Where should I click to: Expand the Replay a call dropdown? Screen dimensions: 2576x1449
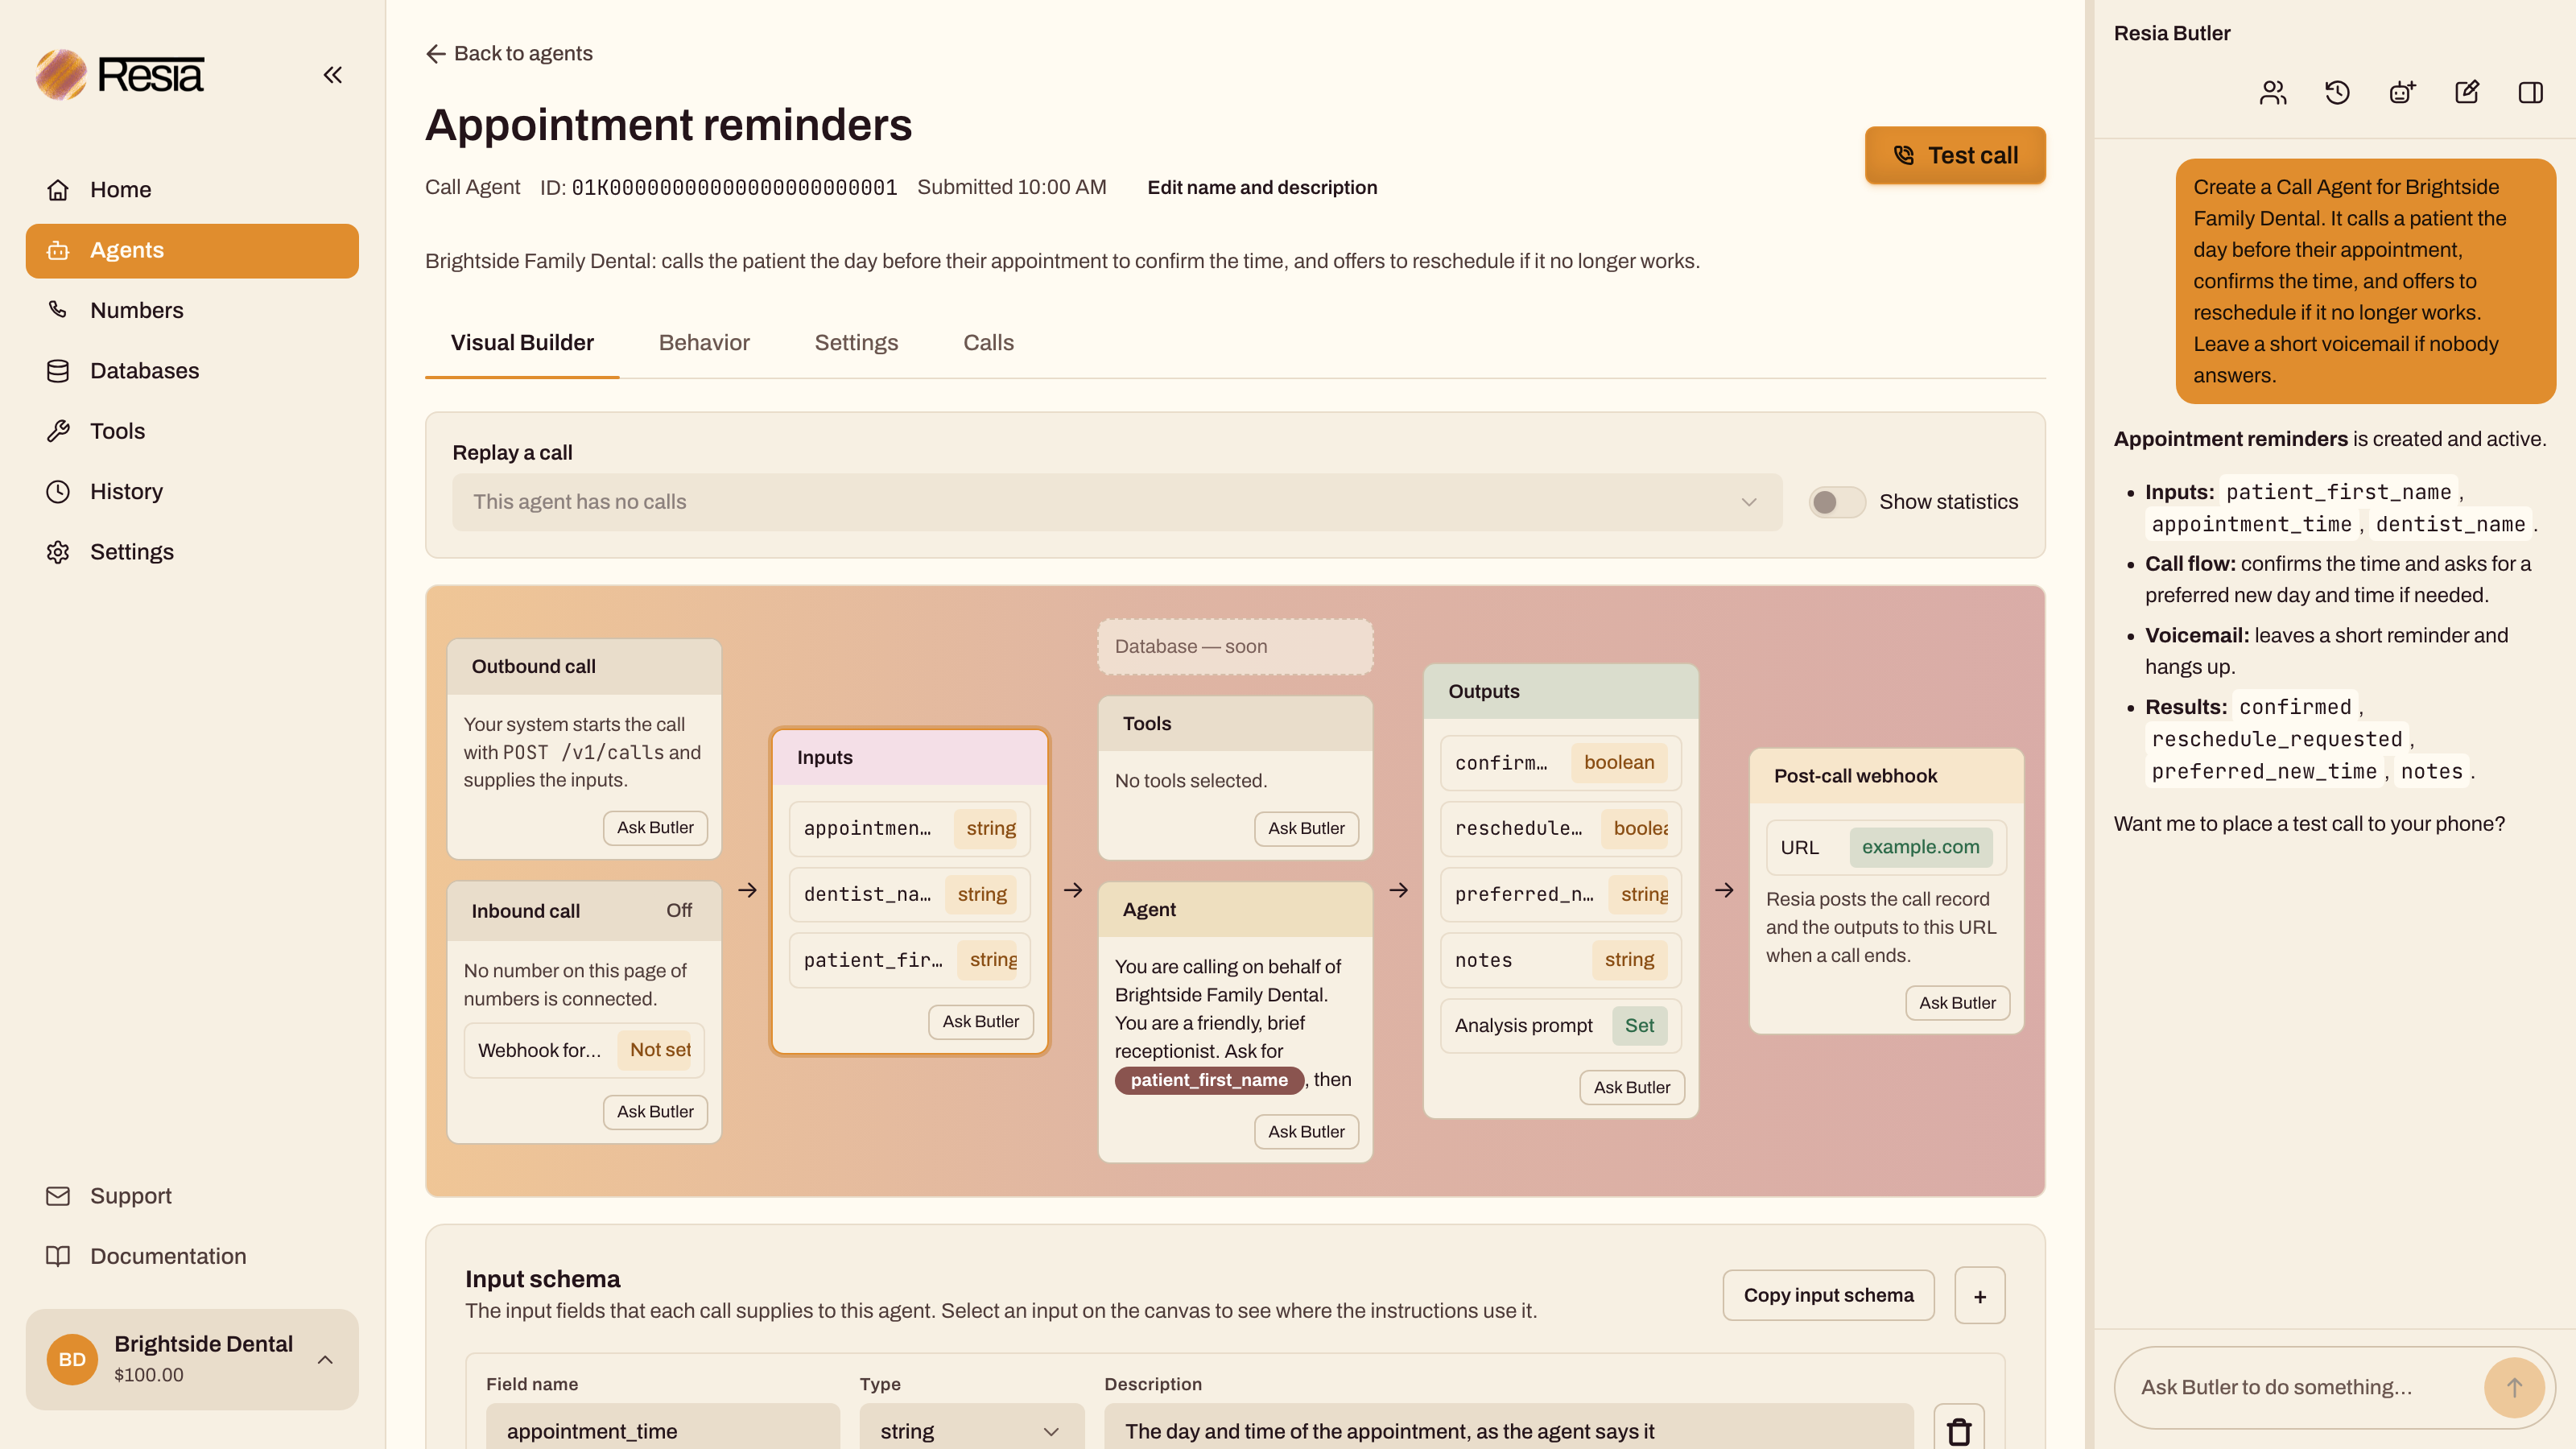coord(1117,502)
